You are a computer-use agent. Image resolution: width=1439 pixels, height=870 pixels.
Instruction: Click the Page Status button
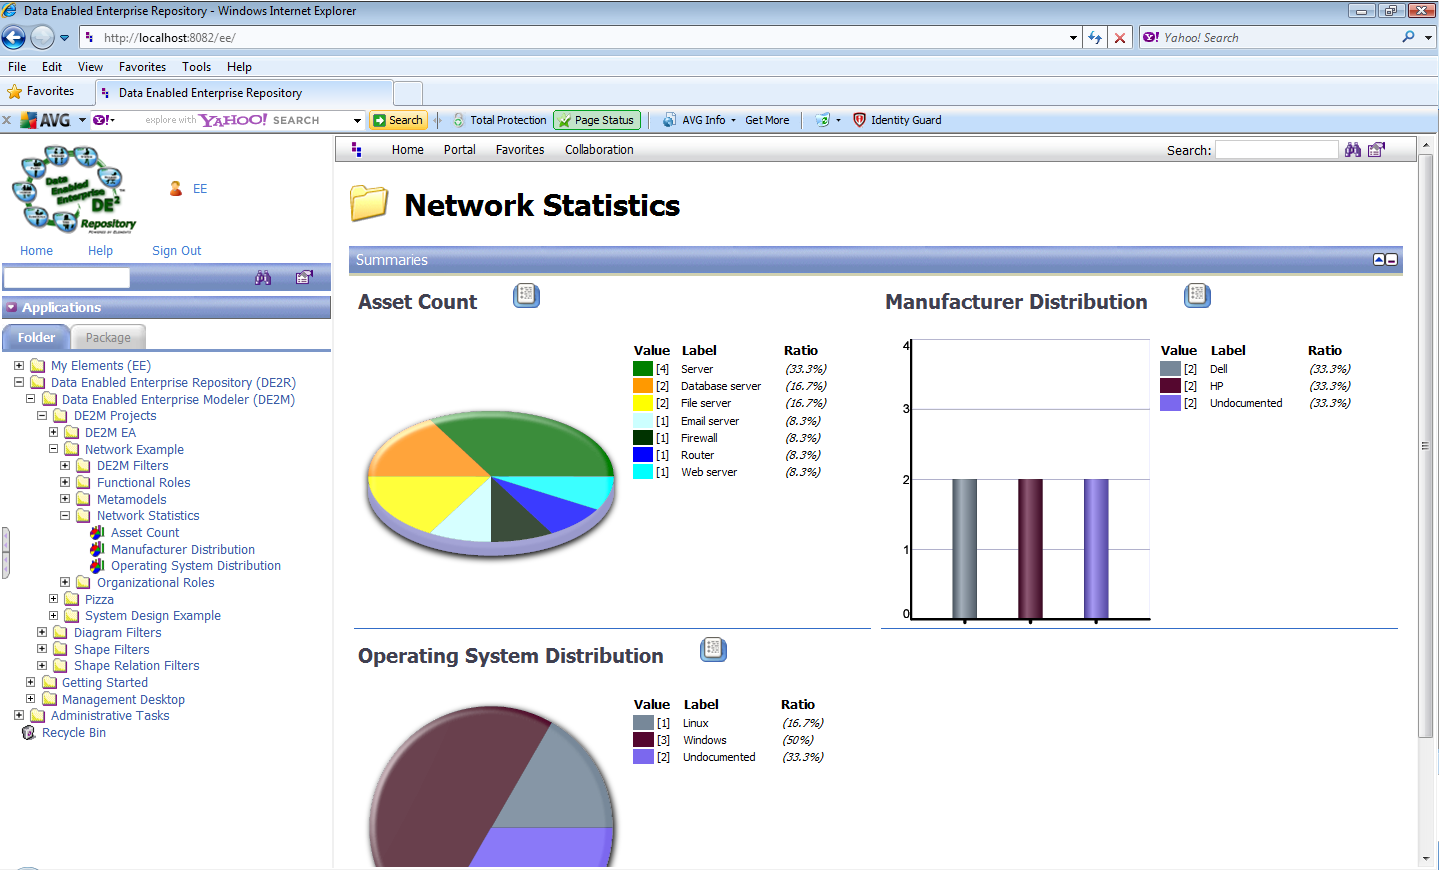596,120
